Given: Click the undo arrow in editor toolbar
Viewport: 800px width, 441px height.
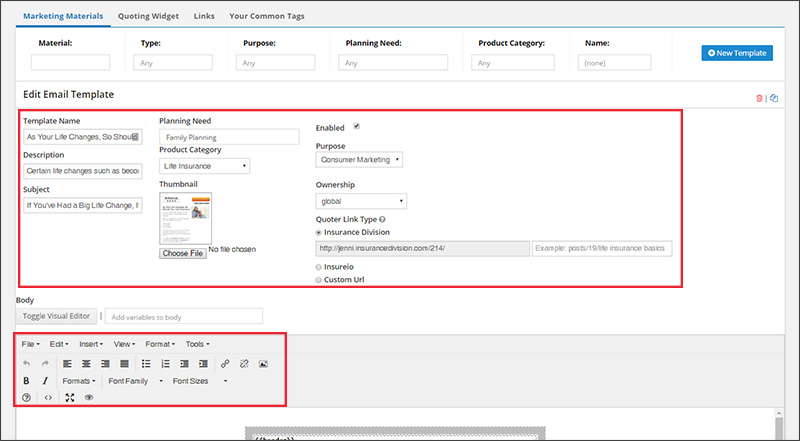Looking at the screenshot, I should pyautogui.click(x=27, y=364).
